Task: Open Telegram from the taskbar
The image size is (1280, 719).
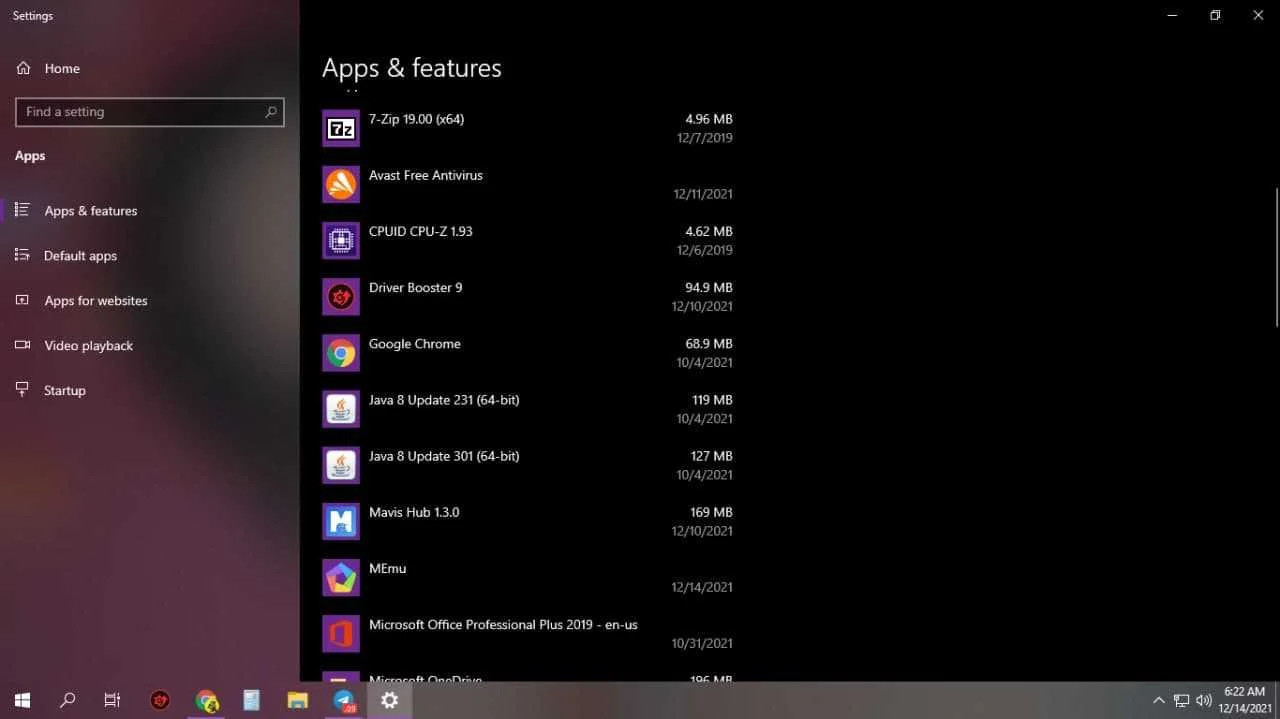Action: click(344, 700)
